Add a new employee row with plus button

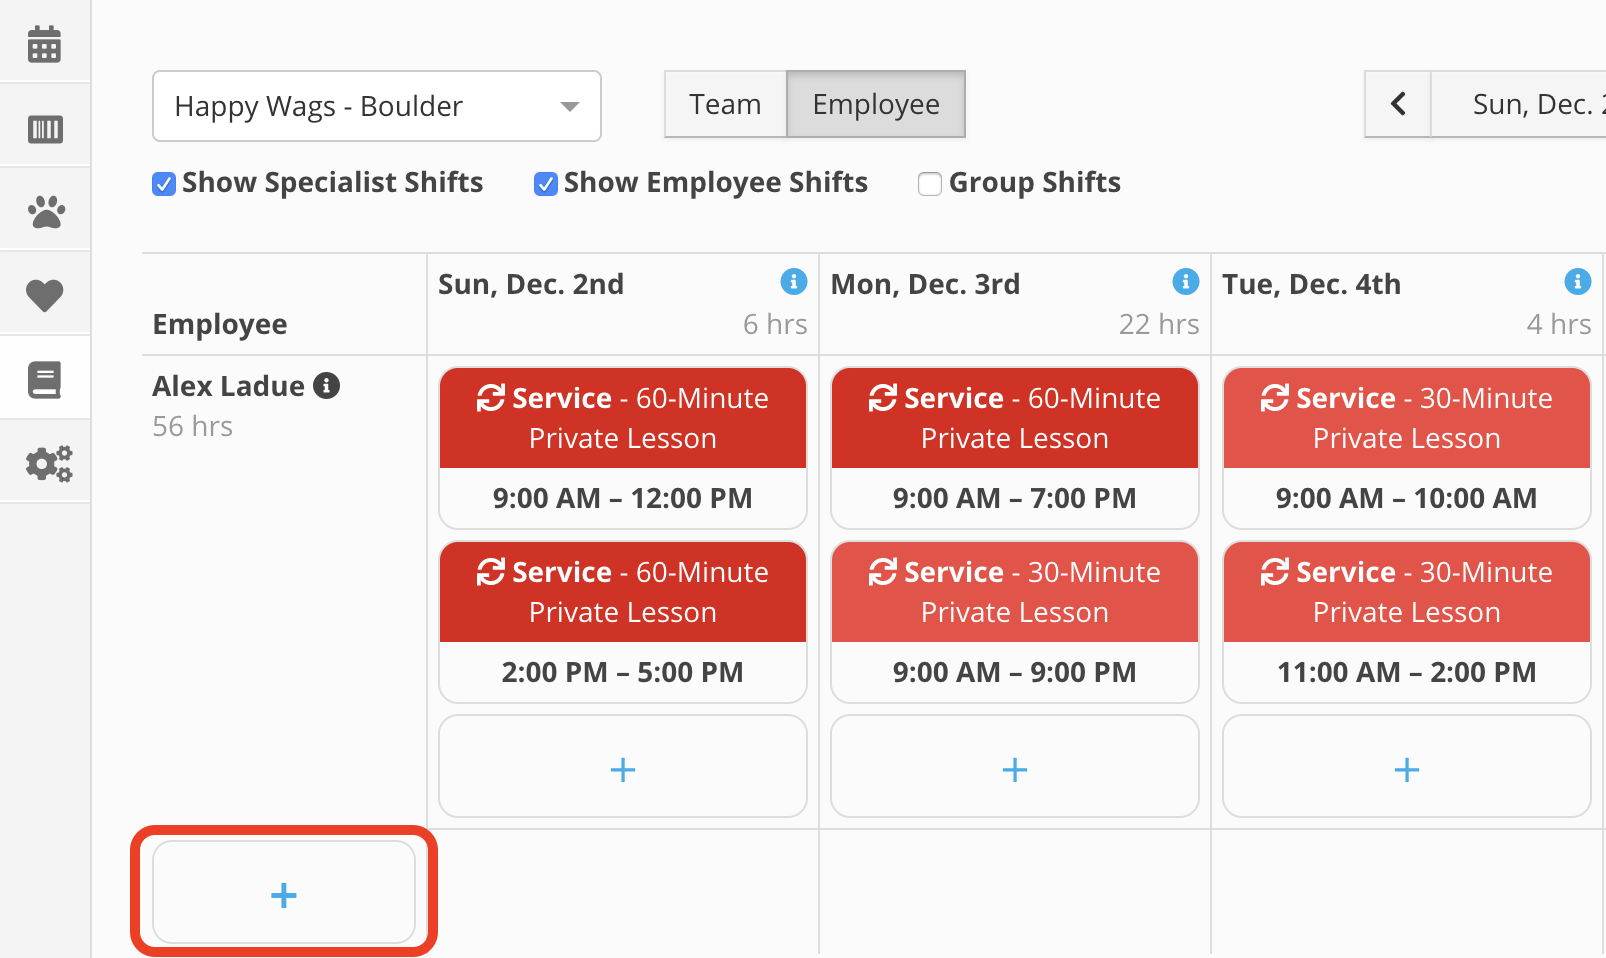pyautogui.click(x=284, y=892)
